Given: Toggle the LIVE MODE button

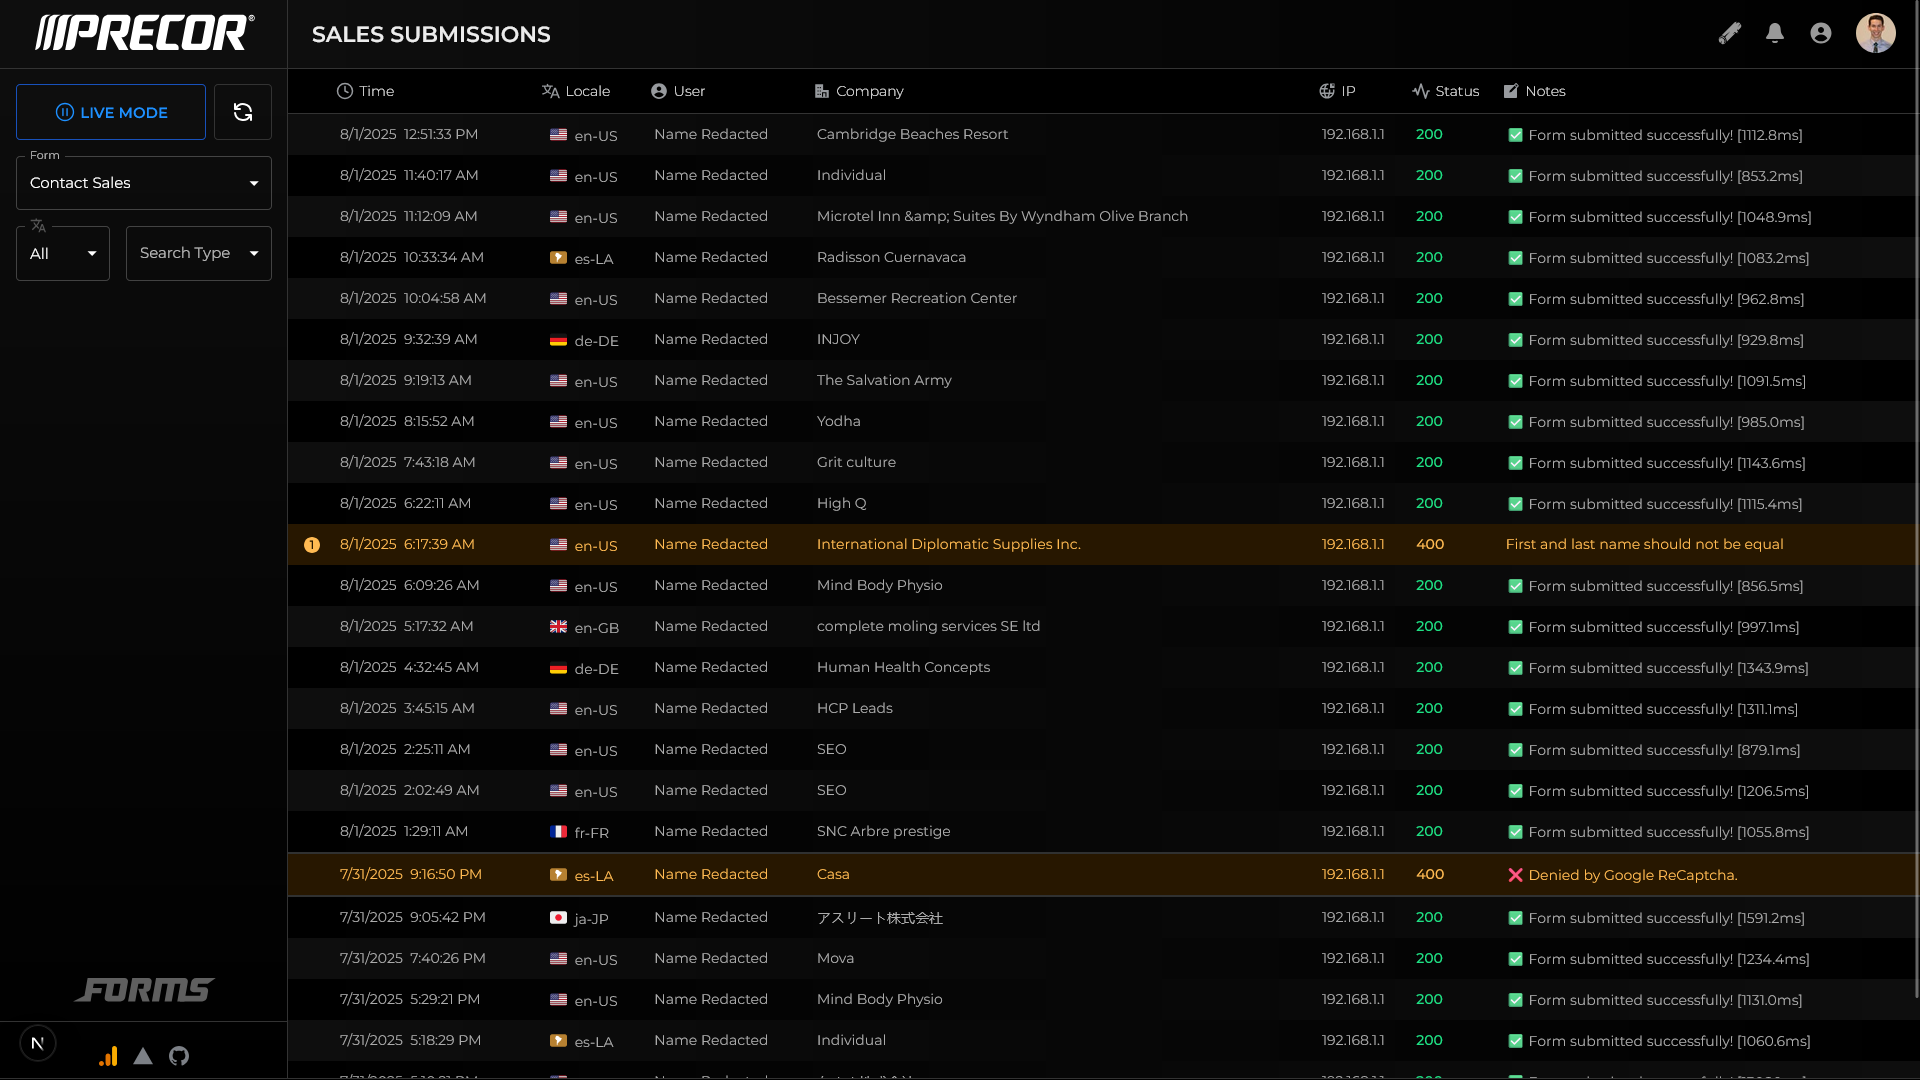Looking at the screenshot, I should [x=111, y=112].
